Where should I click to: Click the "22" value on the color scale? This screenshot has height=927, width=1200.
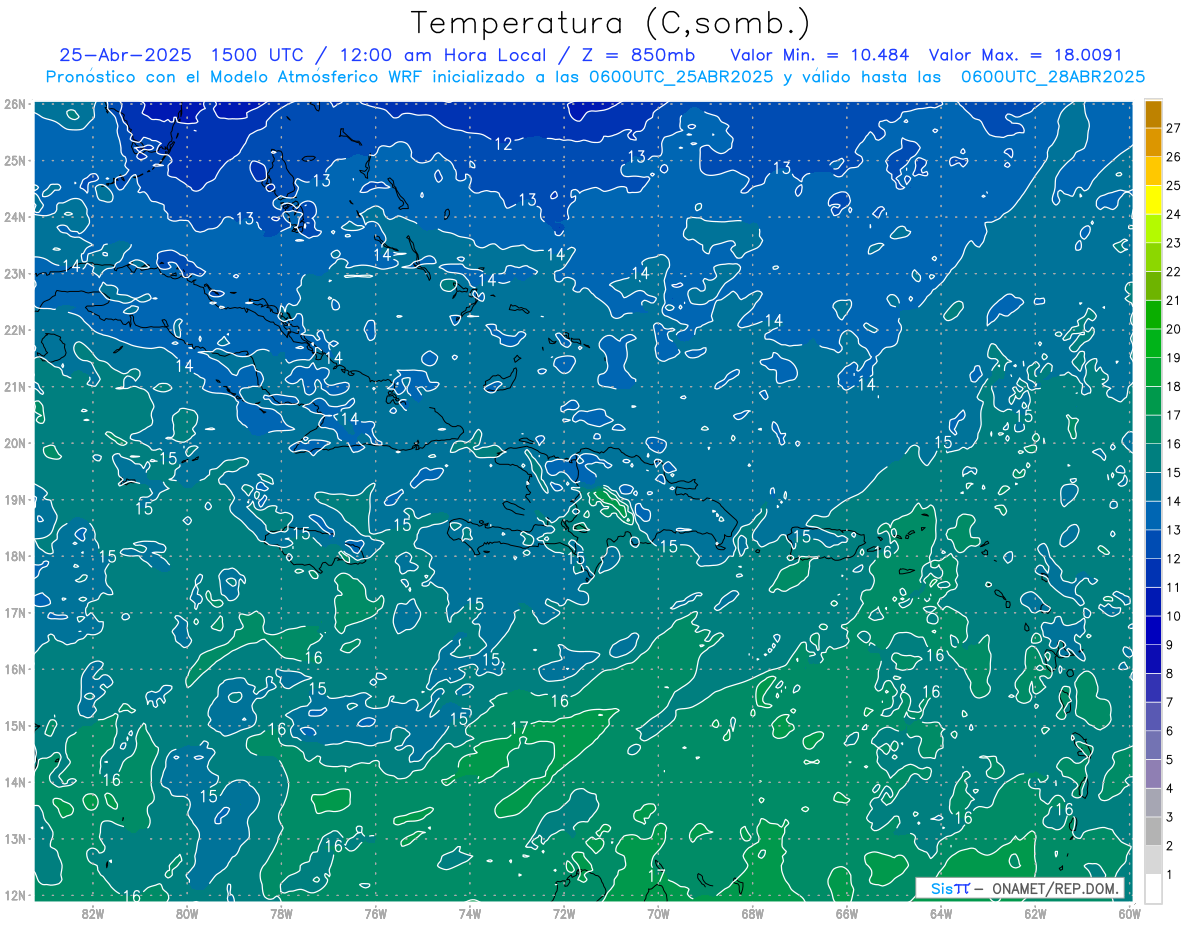pyautogui.click(x=1174, y=272)
